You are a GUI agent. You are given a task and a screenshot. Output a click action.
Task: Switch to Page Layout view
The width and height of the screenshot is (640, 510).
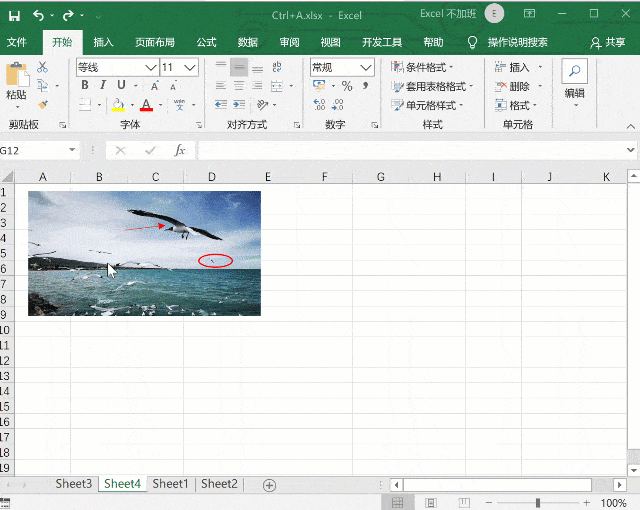[431, 503]
